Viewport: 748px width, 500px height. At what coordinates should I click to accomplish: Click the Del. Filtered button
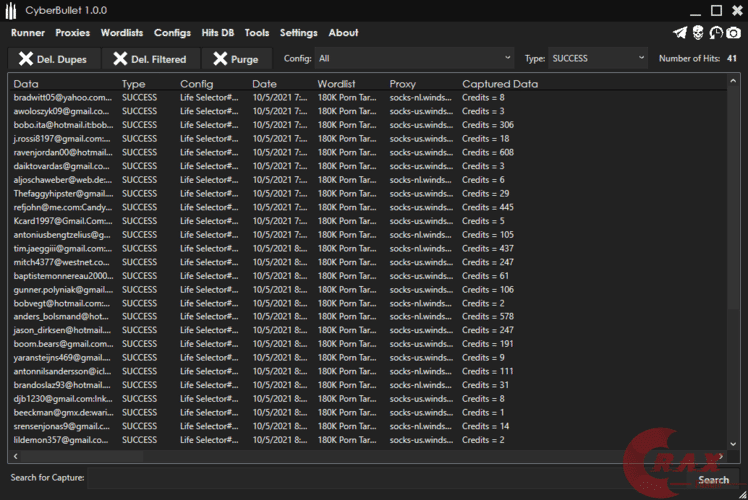tap(150, 59)
